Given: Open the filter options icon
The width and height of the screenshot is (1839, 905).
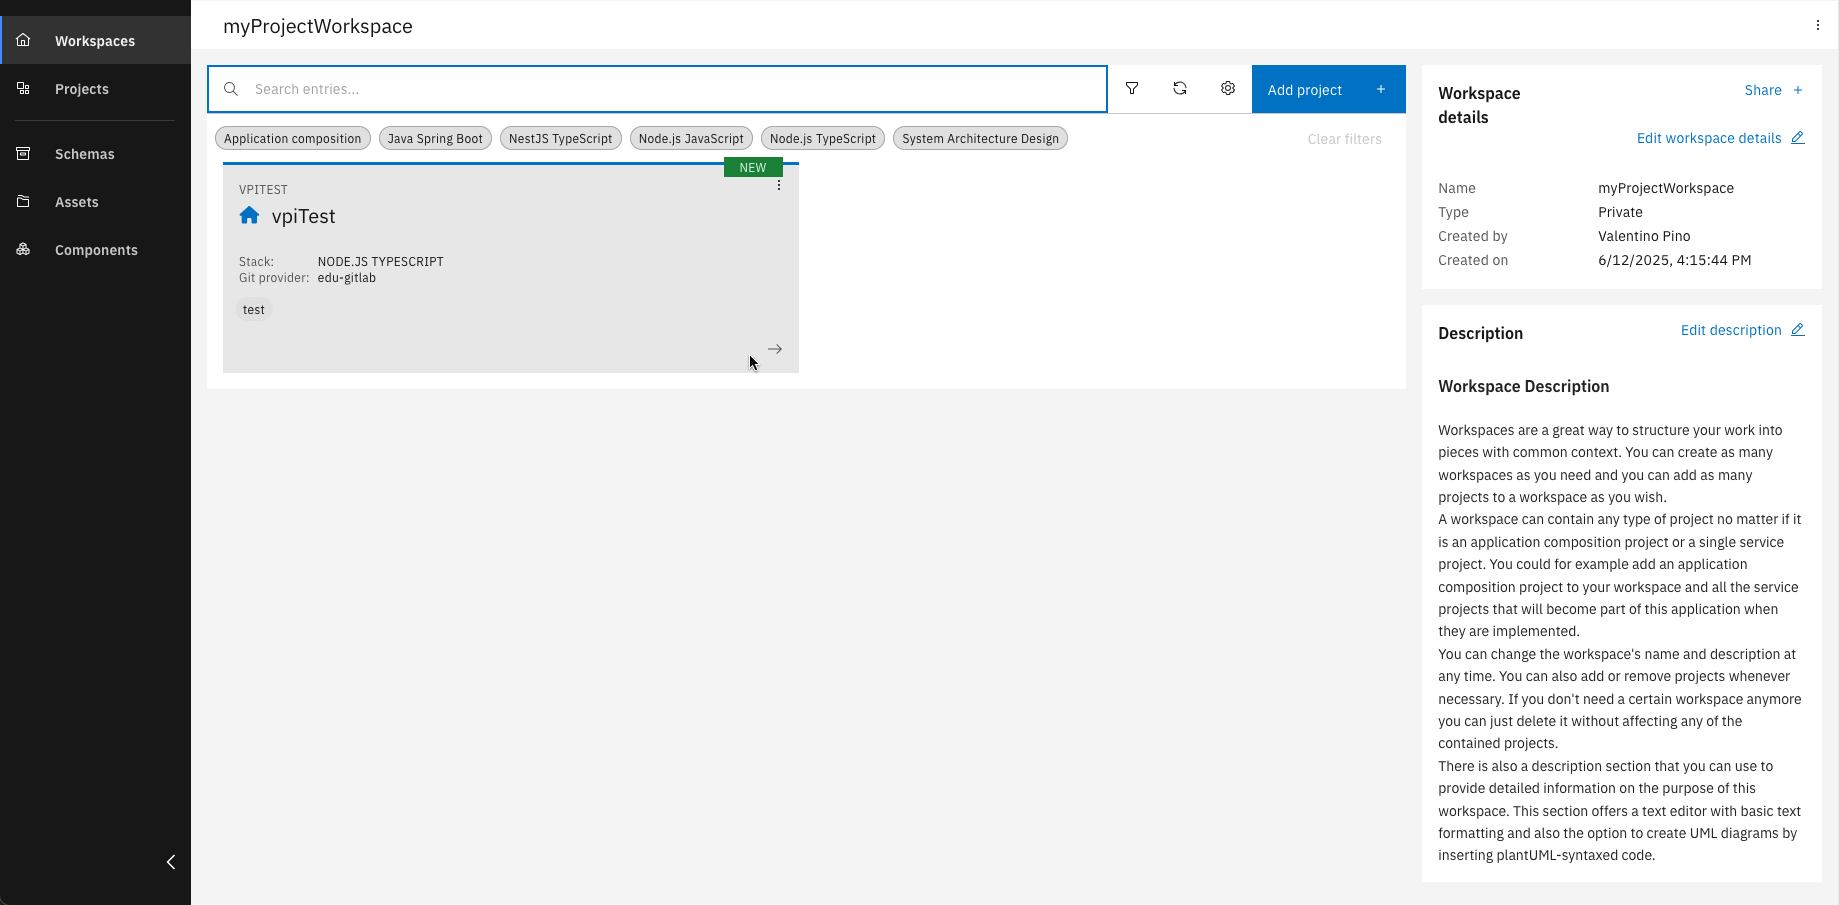Looking at the screenshot, I should tap(1131, 88).
